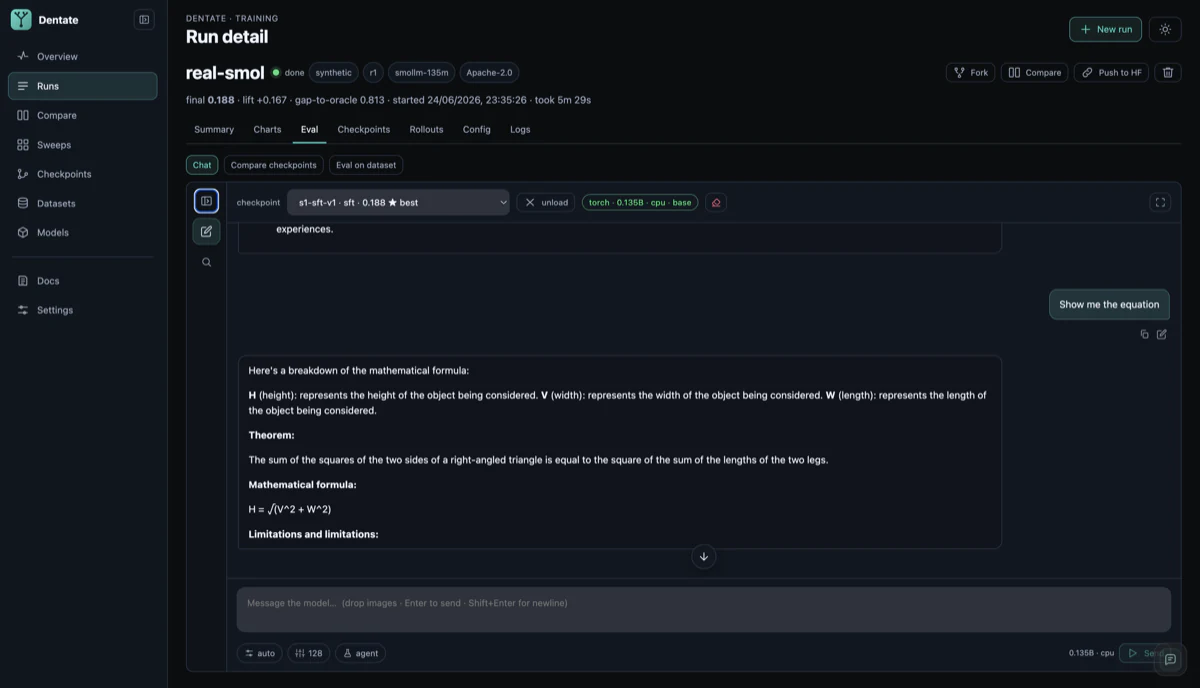Open the auto sampling settings chip
The height and width of the screenshot is (688, 1200).
(x=260, y=653)
